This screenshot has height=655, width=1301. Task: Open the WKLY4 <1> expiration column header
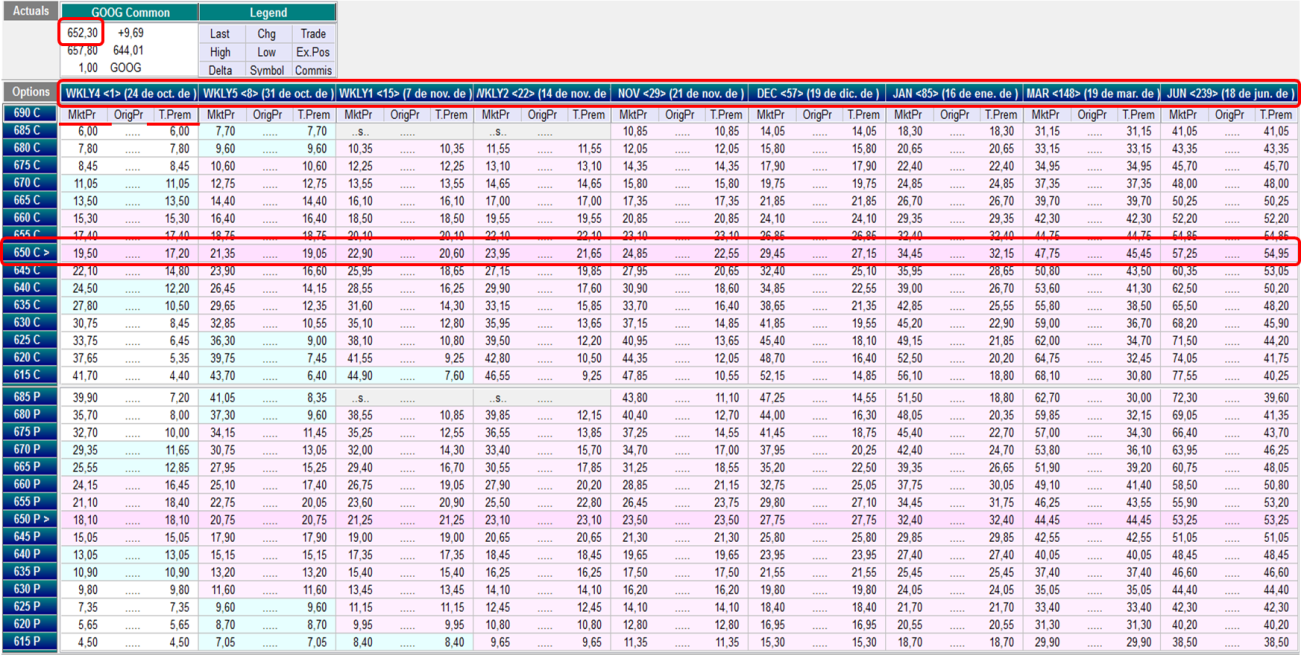[x=129, y=93]
